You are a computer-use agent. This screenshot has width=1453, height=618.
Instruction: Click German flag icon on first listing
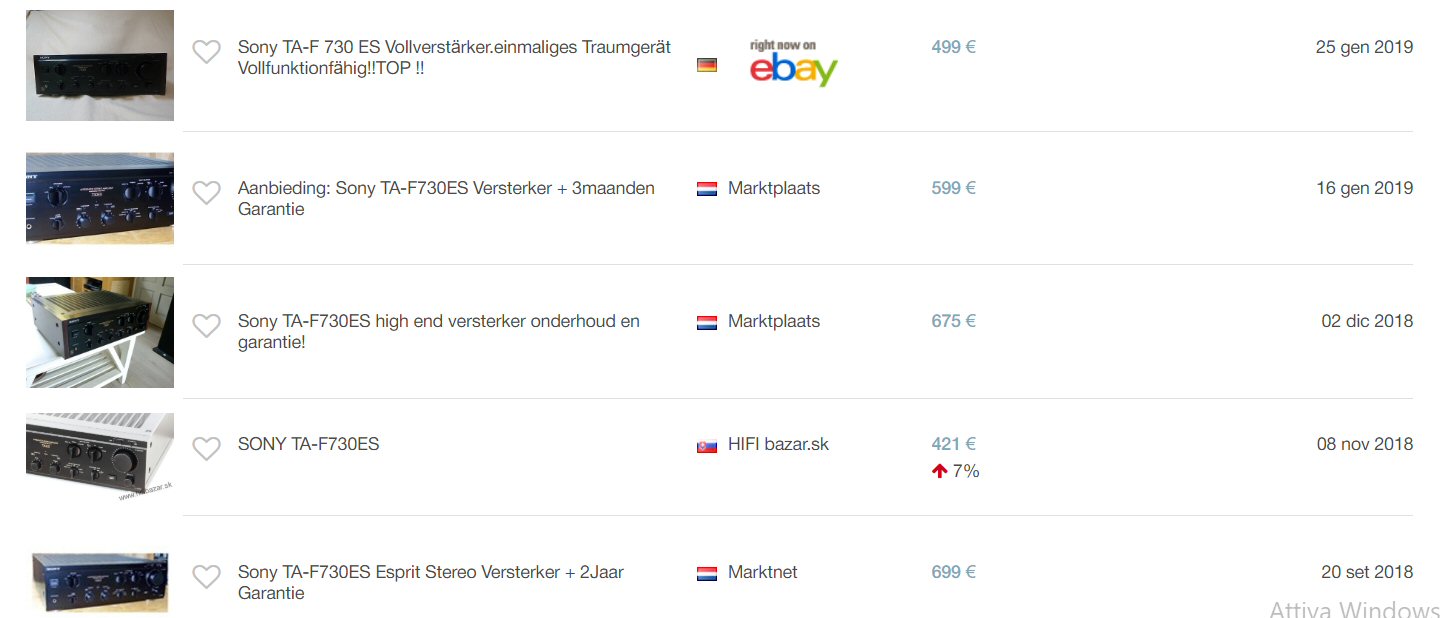(707, 65)
